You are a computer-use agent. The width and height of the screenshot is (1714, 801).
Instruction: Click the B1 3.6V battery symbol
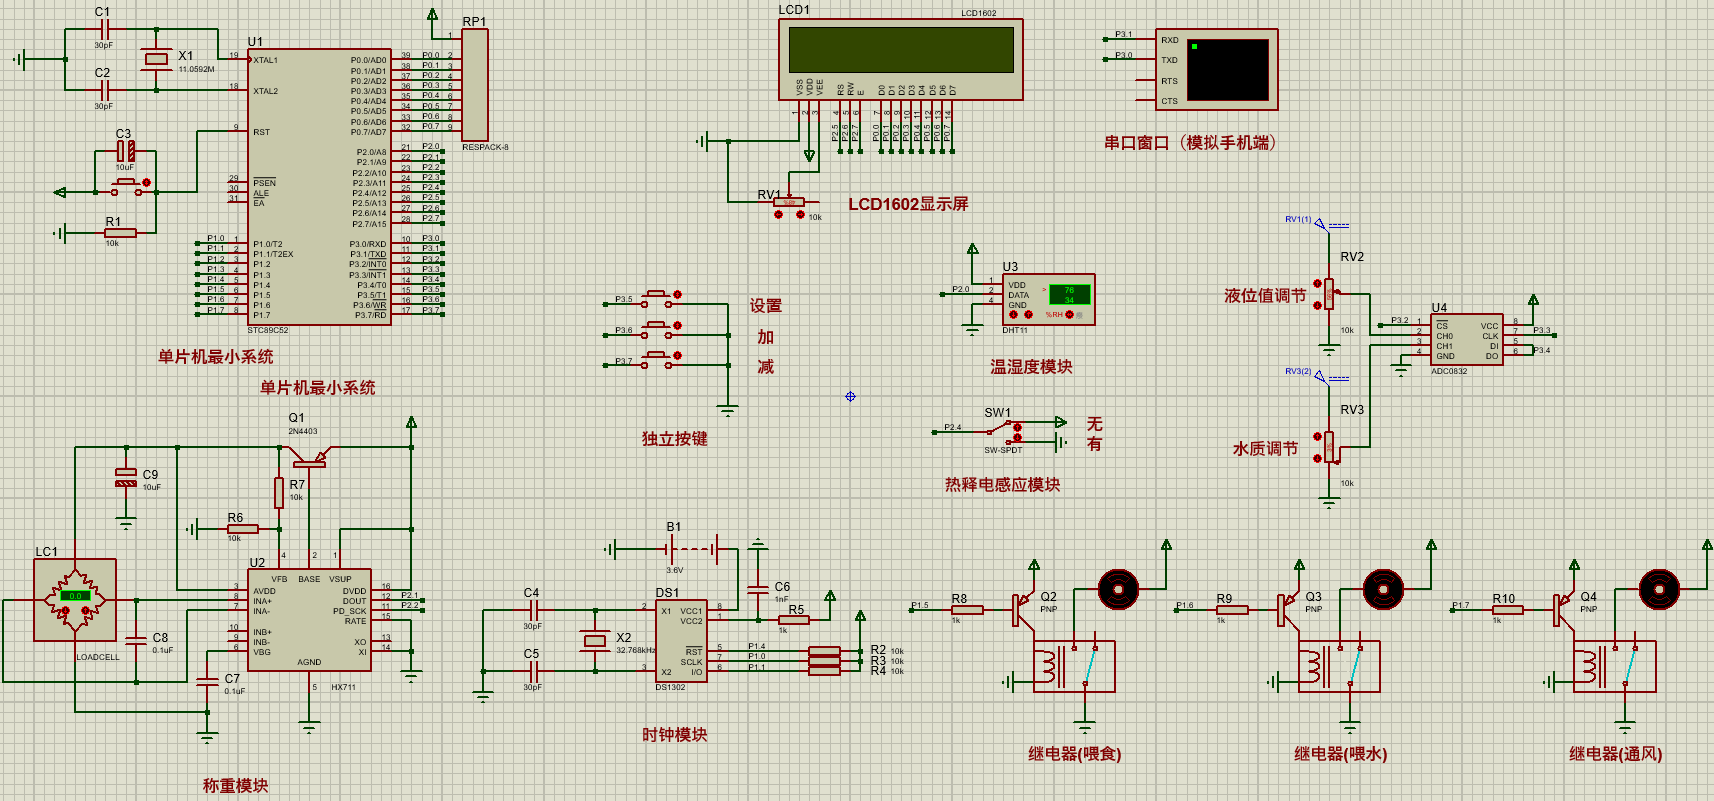point(690,548)
